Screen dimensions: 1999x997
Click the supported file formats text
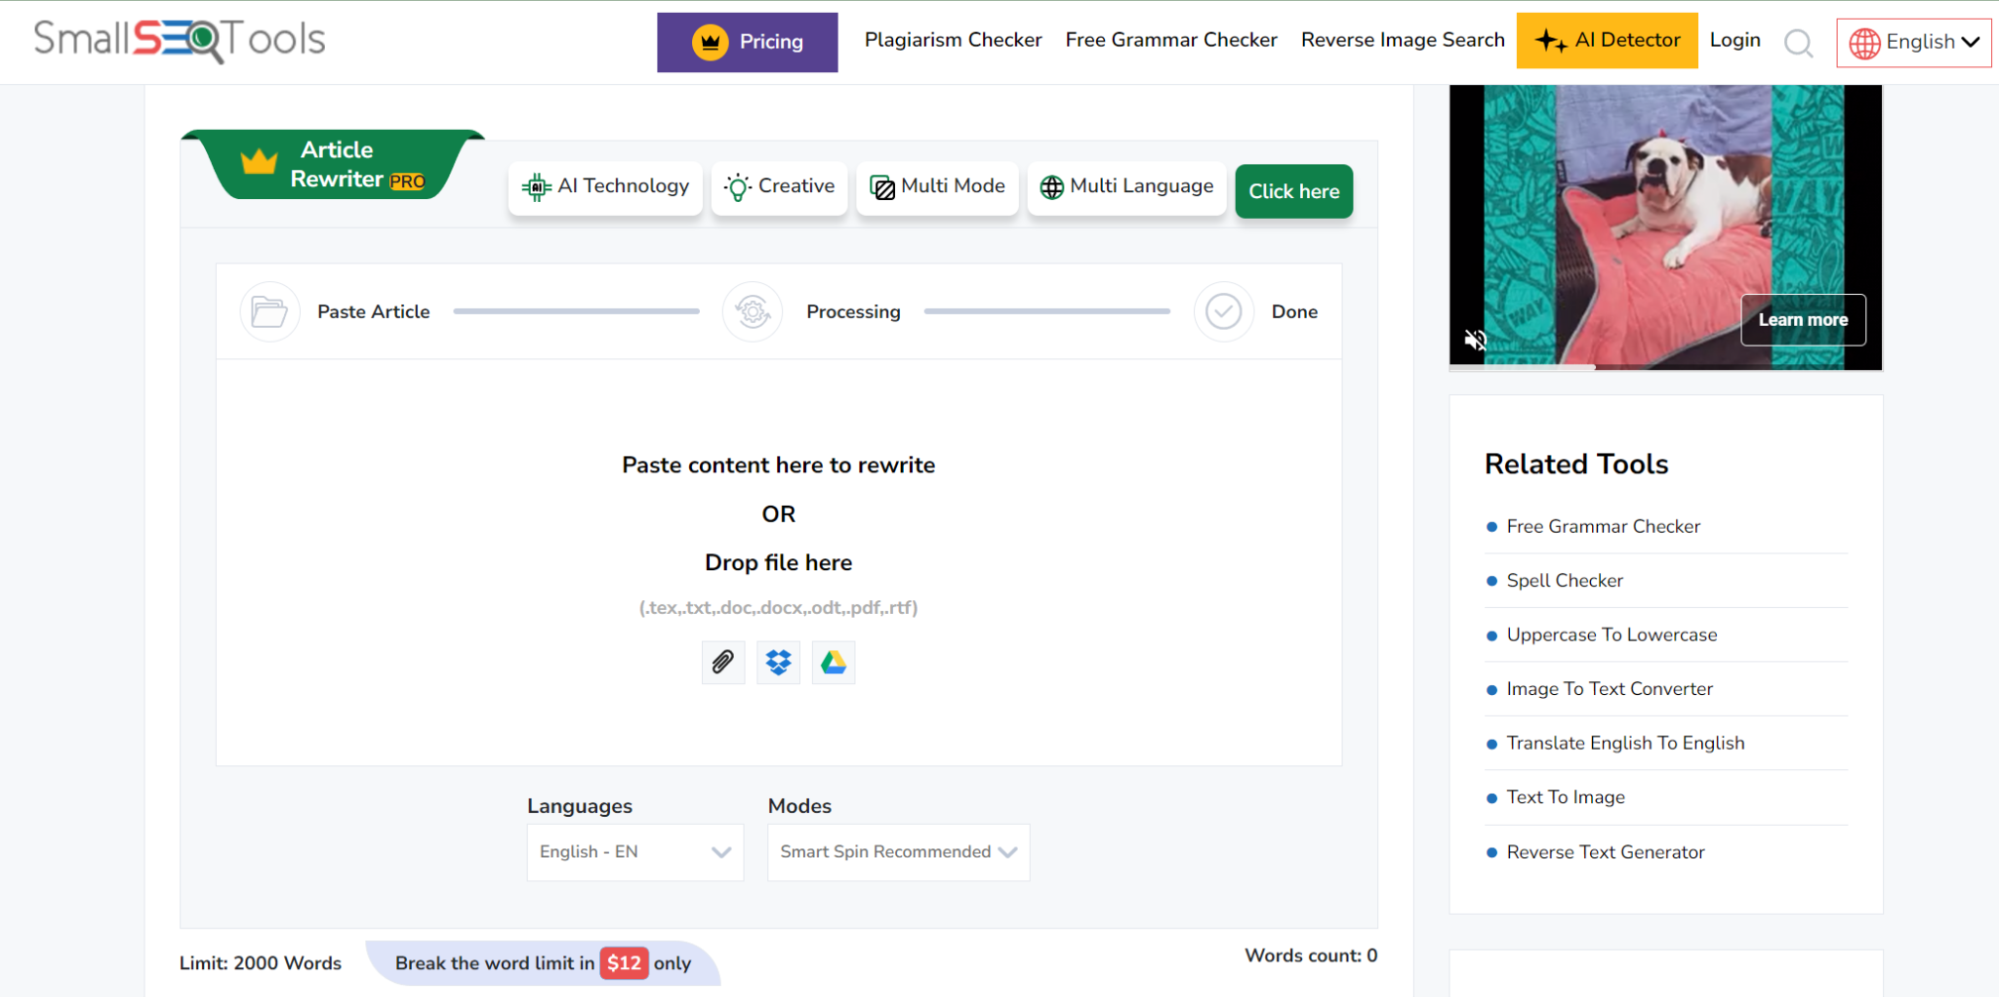coord(778,607)
